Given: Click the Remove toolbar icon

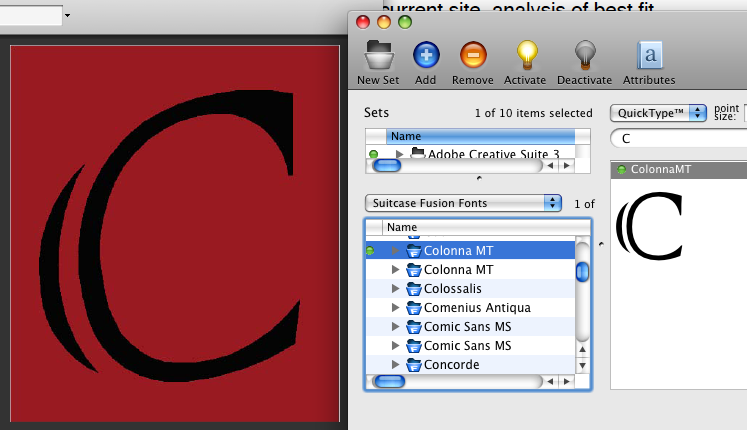Looking at the screenshot, I should [x=473, y=55].
